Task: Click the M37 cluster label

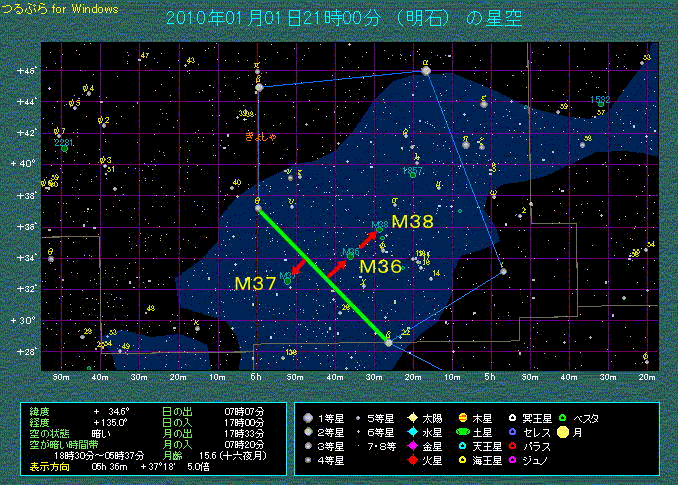Action: click(254, 284)
